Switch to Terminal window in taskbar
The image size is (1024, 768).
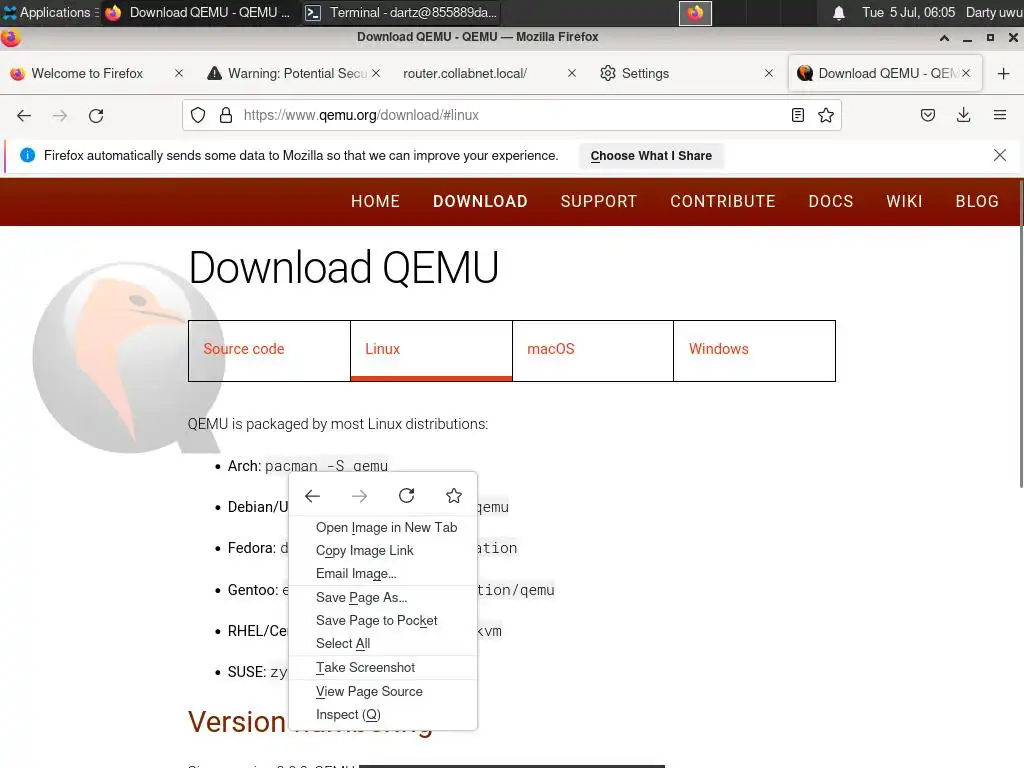pyautogui.click(x=402, y=12)
